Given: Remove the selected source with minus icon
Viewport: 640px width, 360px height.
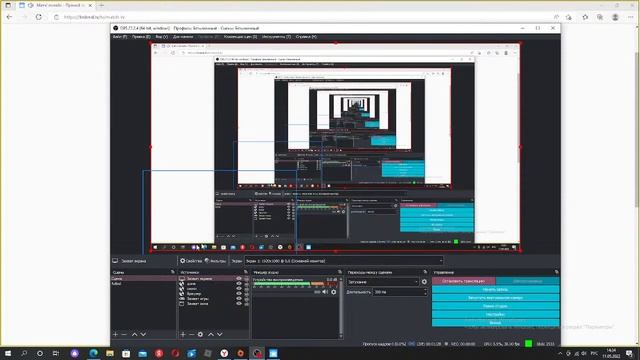Looking at the screenshot, I should click(x=191, y=334).
